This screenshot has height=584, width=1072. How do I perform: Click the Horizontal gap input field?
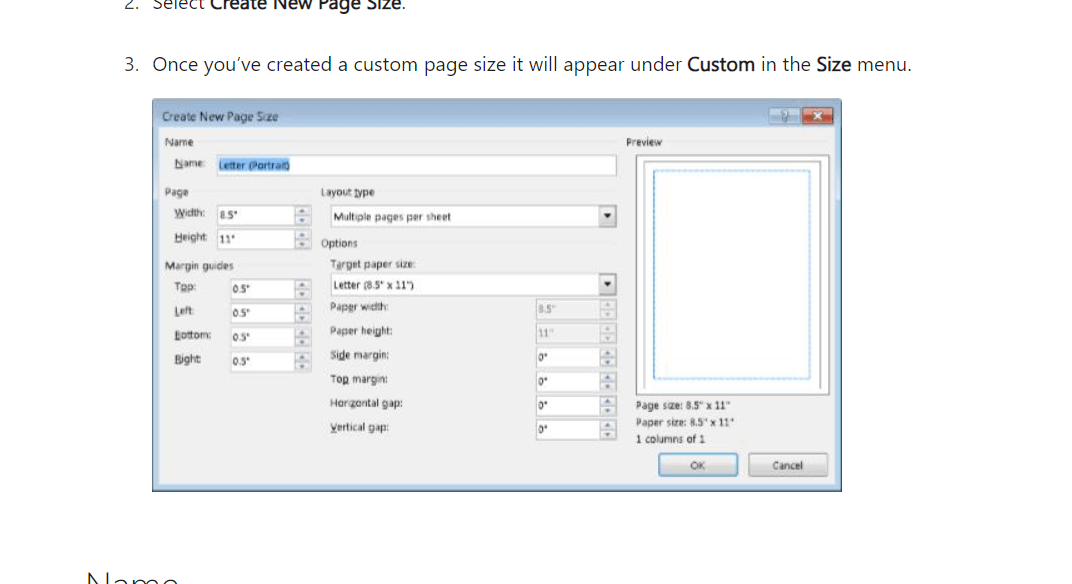(567, 405)
